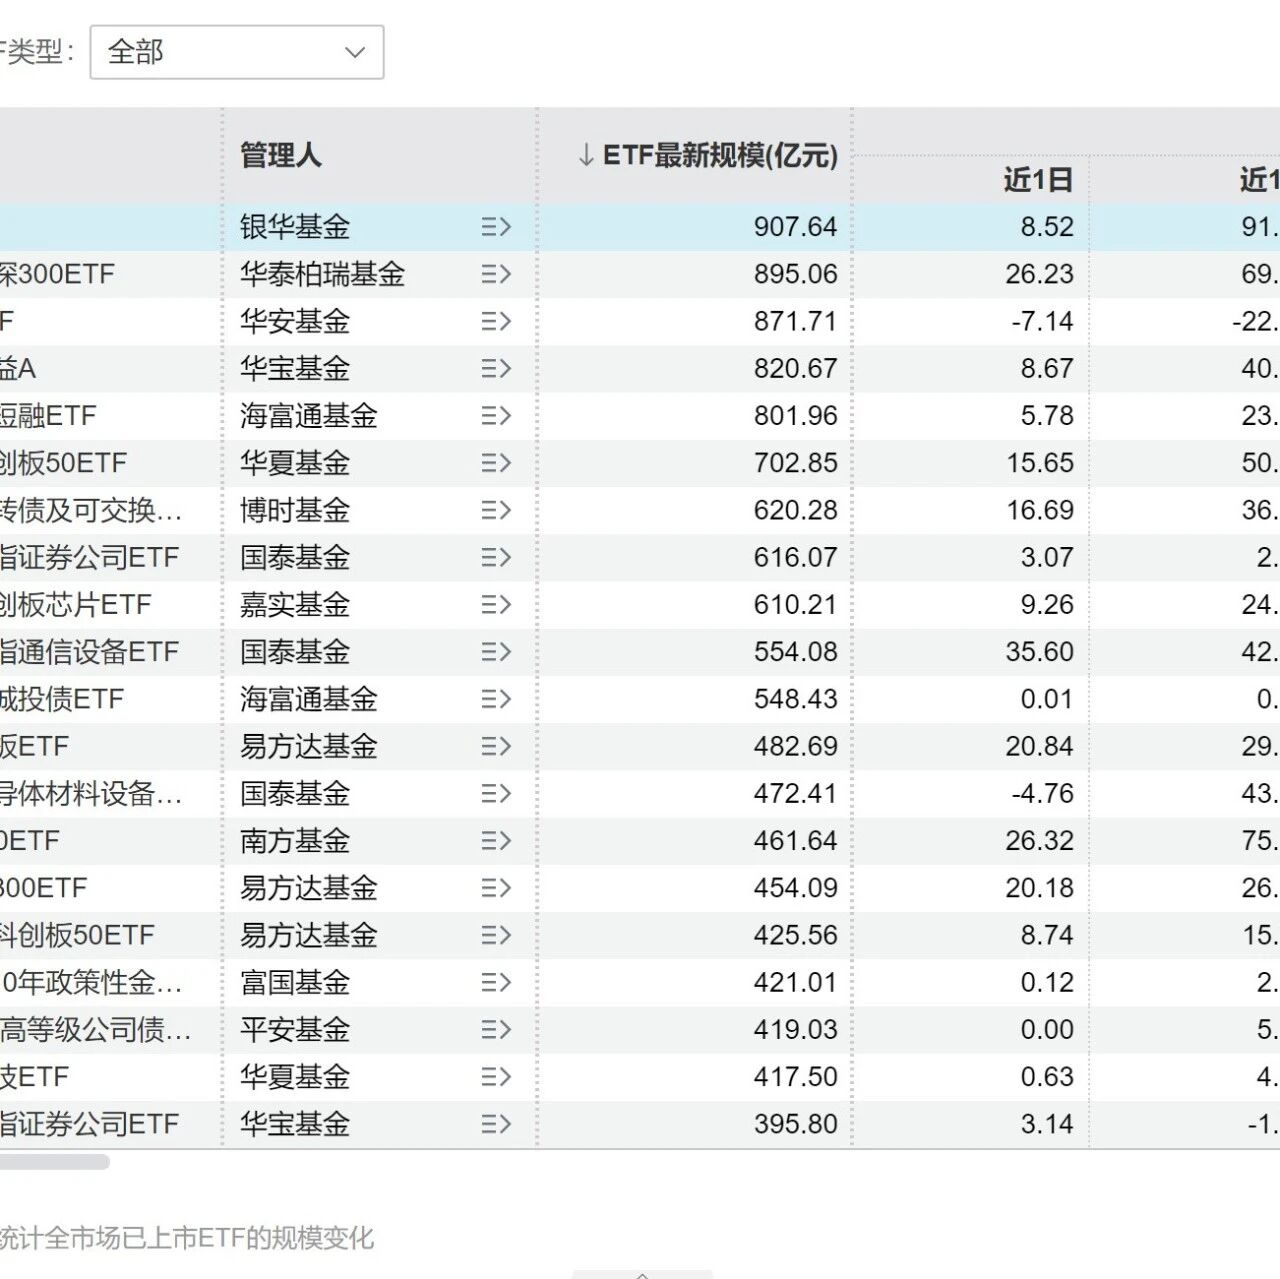Select the 近1日 value -7.14
Viewport: 1280px width, 1279px height.
coord(1042,321)
